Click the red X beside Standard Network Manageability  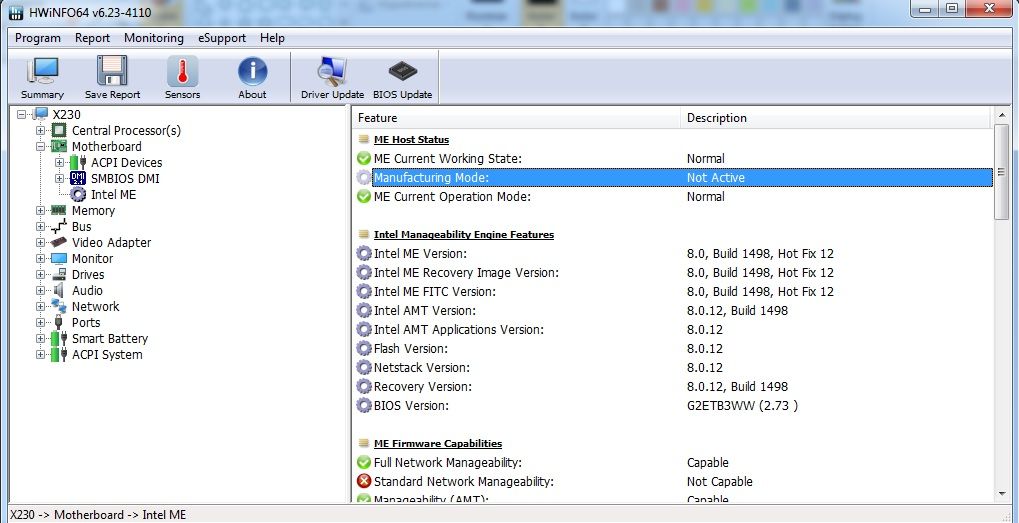(x=364, y=481)
